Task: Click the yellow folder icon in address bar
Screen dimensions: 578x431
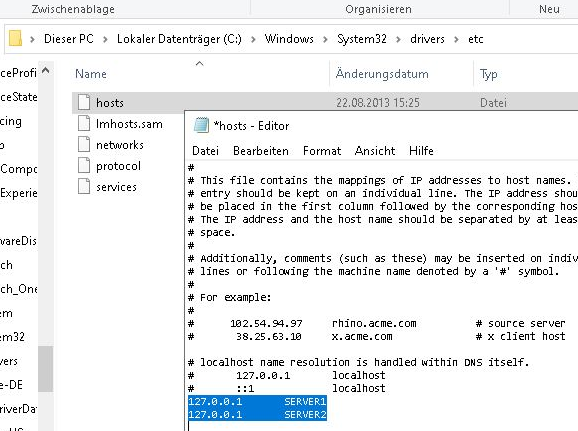Action: click(x=15, y=38)
